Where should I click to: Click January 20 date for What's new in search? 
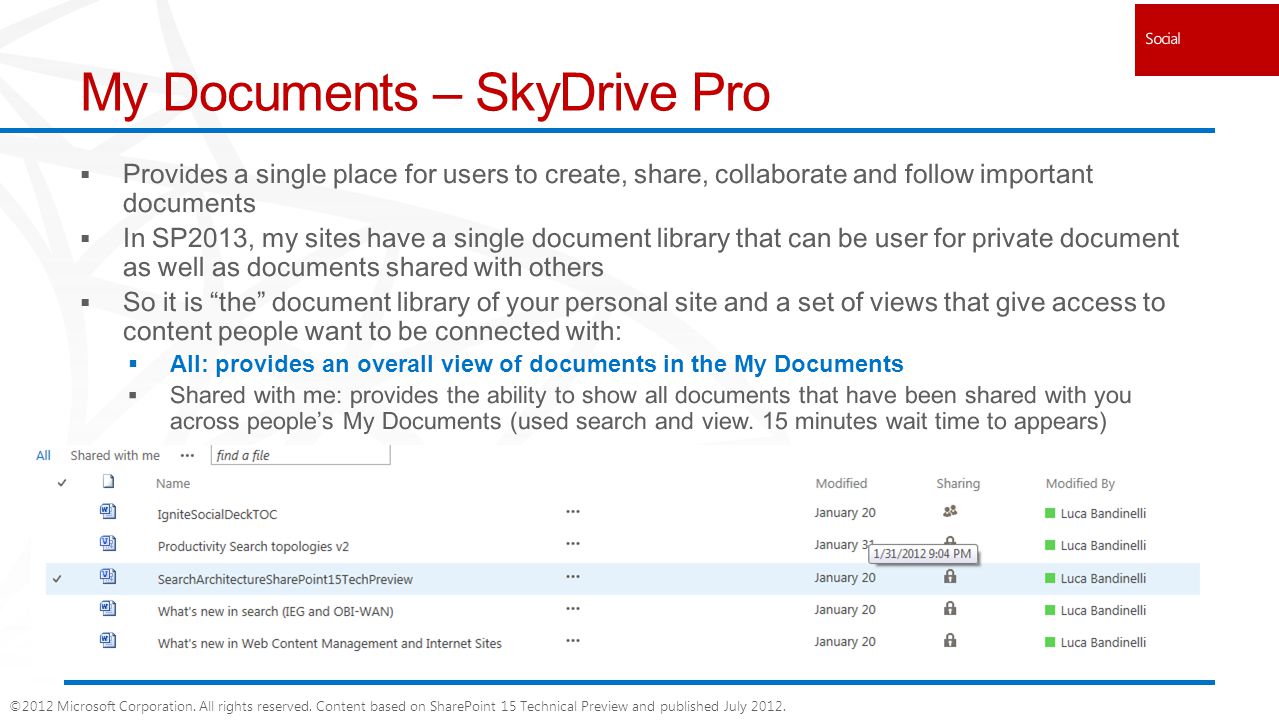(845, 609)
